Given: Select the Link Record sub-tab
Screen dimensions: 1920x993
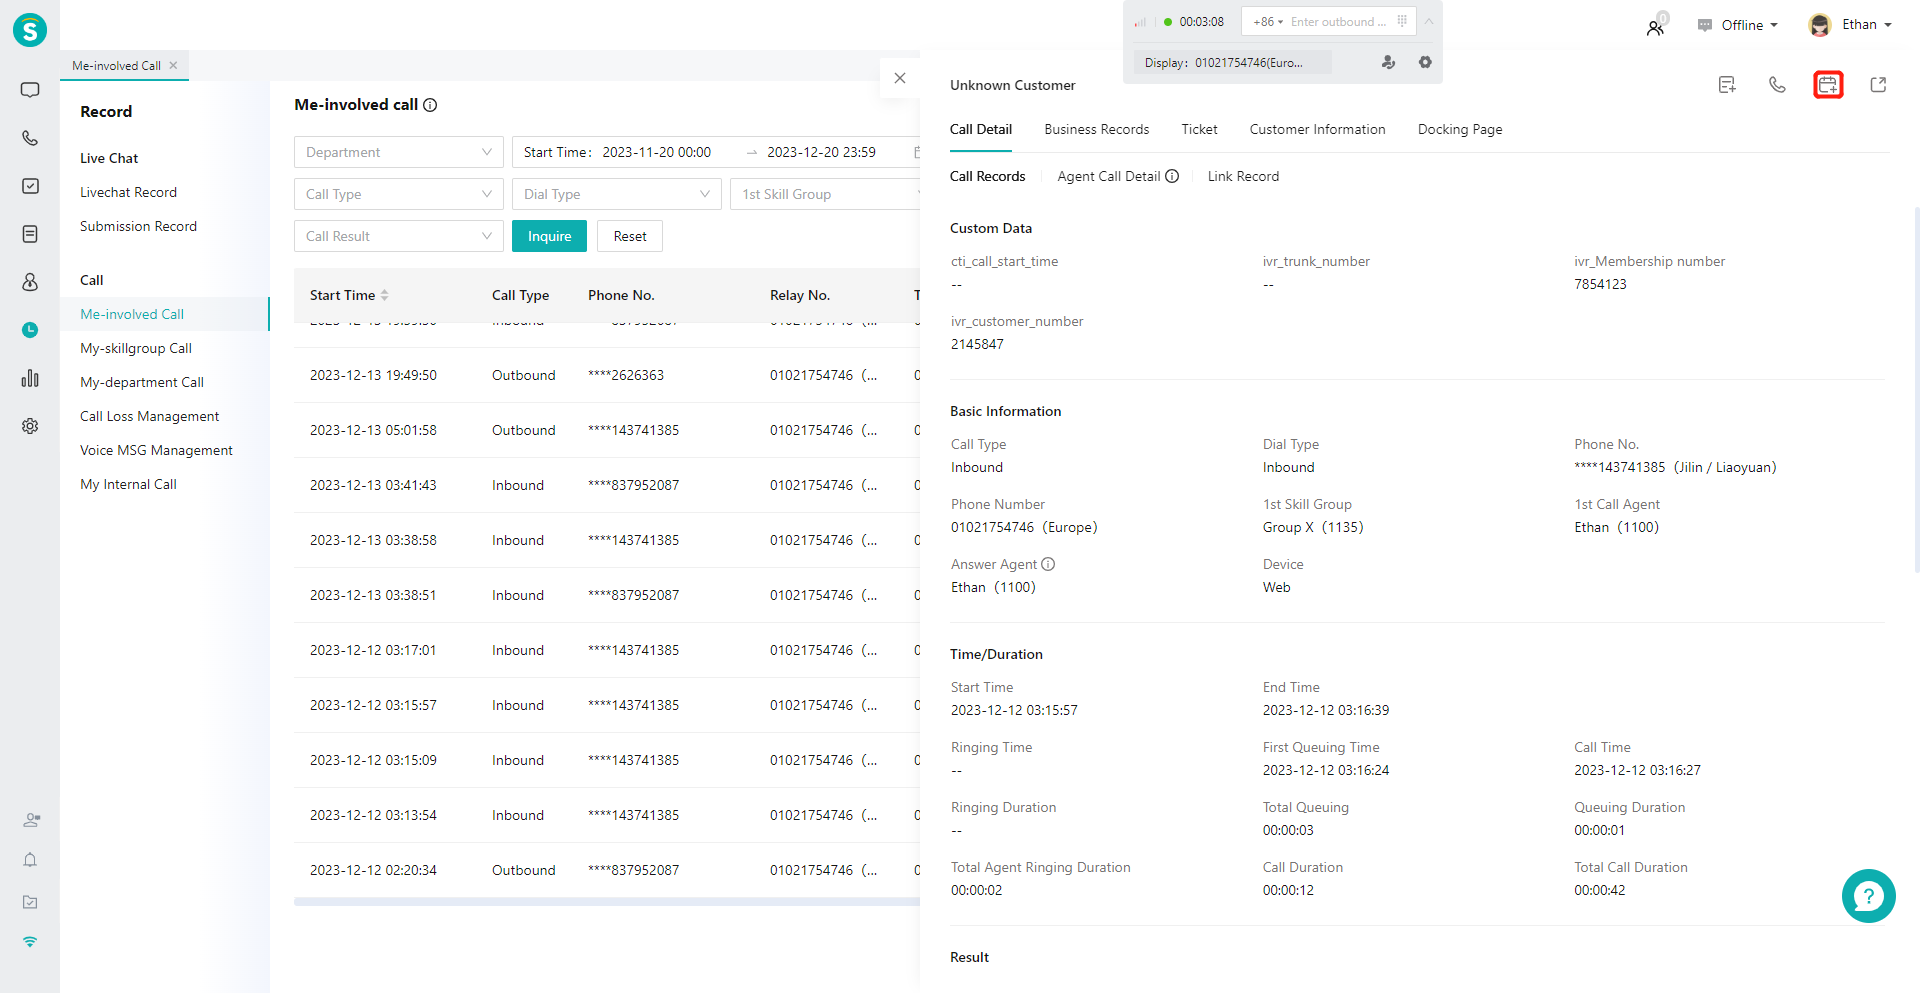Looking at the screenshot, I should (1243, 176).
